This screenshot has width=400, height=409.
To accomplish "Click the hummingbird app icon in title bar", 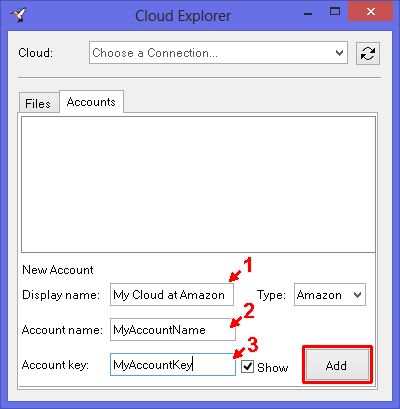I will click(18, 15).
